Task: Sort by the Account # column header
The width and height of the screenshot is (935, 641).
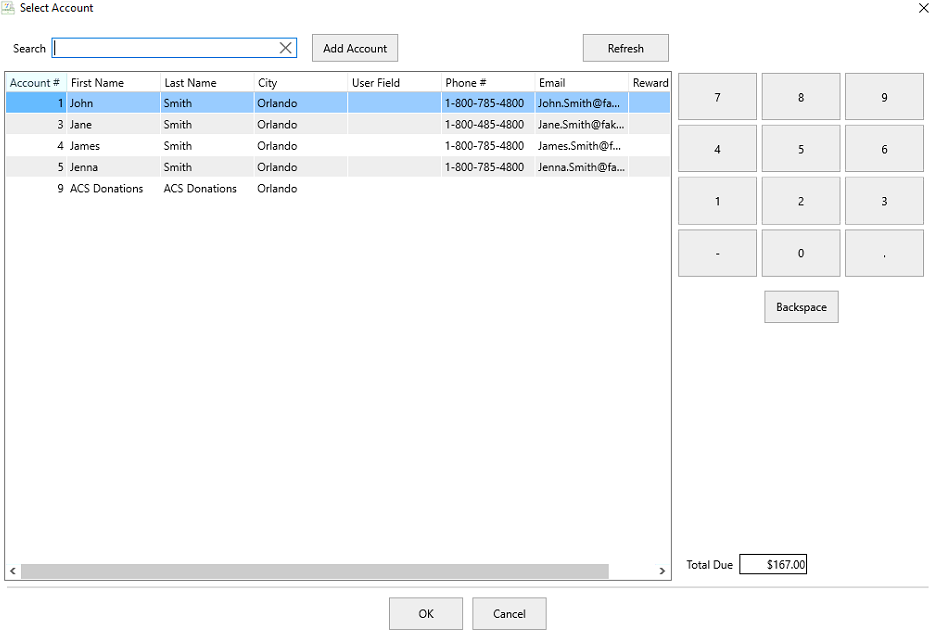Action: coord(36,83)
